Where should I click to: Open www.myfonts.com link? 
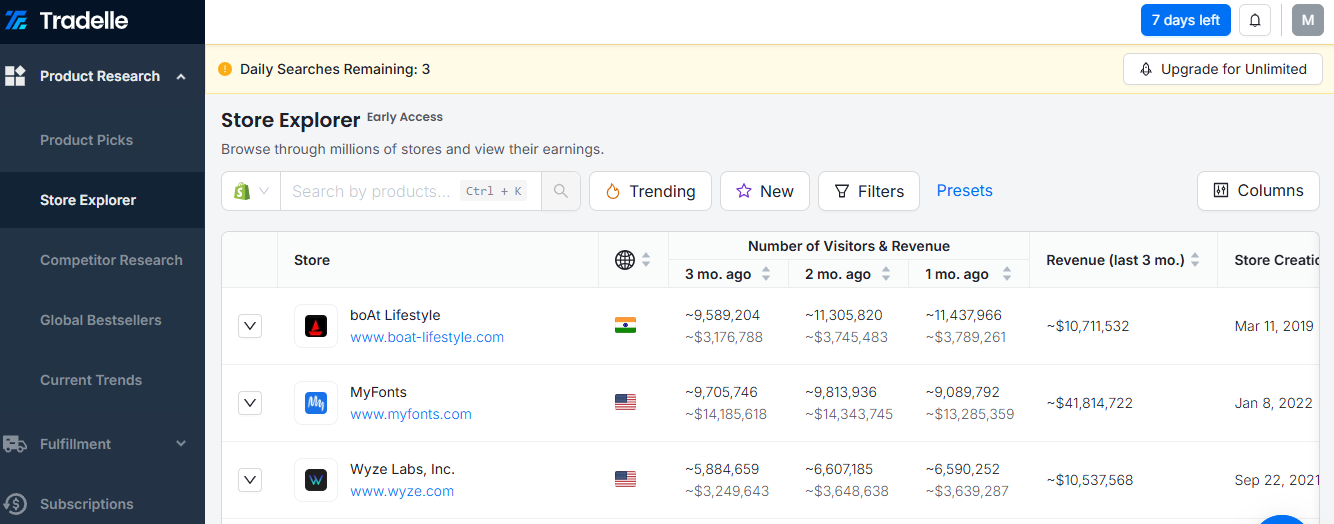[411, 414]
